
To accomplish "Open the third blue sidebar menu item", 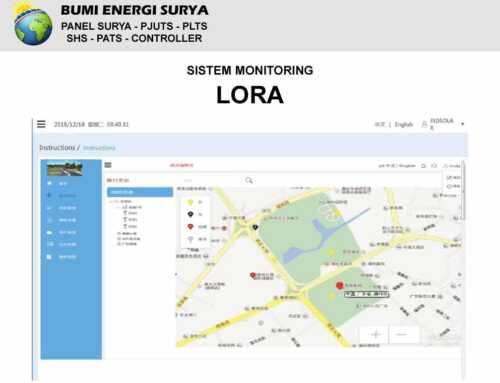I will click(x=62, y=208).
